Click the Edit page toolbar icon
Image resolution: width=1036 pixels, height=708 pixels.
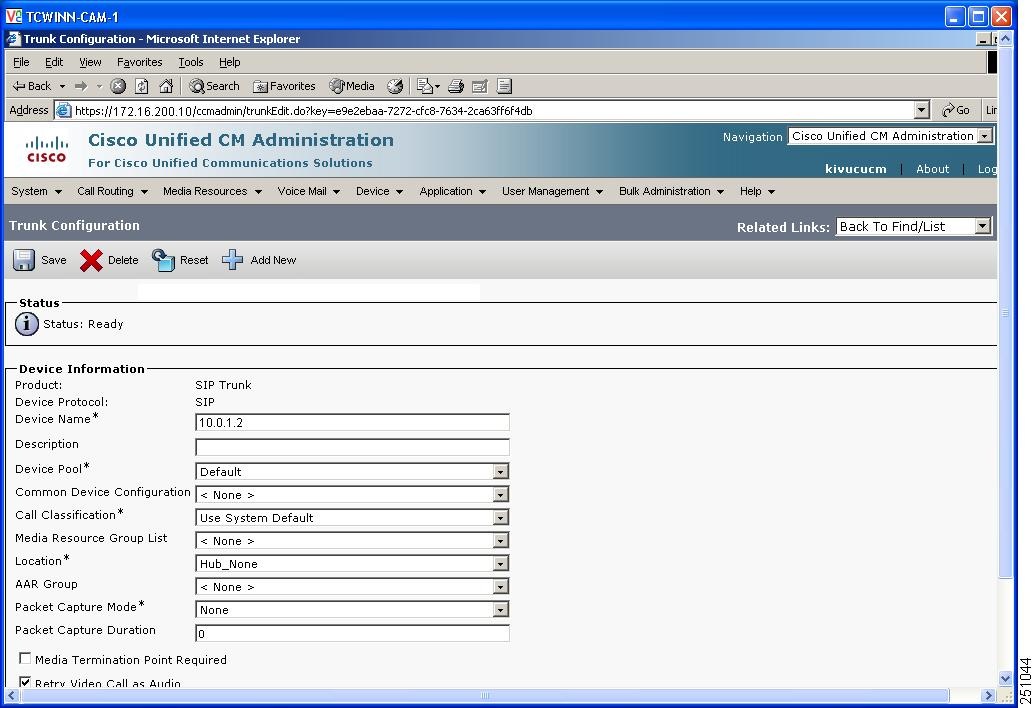click(480, 86)
